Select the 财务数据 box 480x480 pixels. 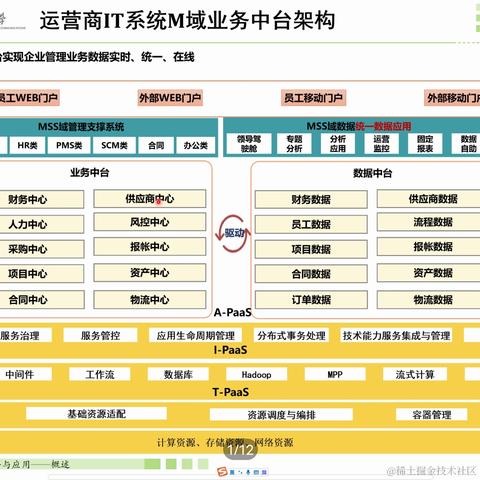click(x=311, y=199)
